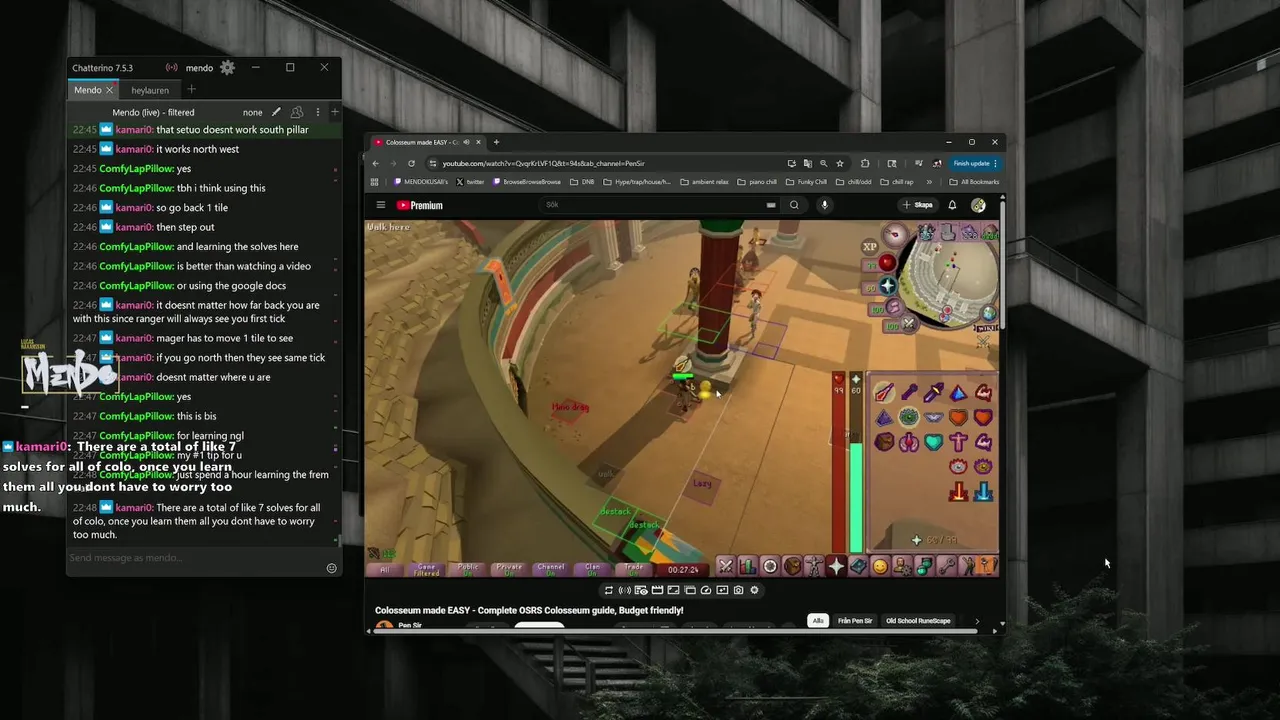
Task: Open the DNB bookmark folder
Action: pyautogui.click(x=582, y=182)
